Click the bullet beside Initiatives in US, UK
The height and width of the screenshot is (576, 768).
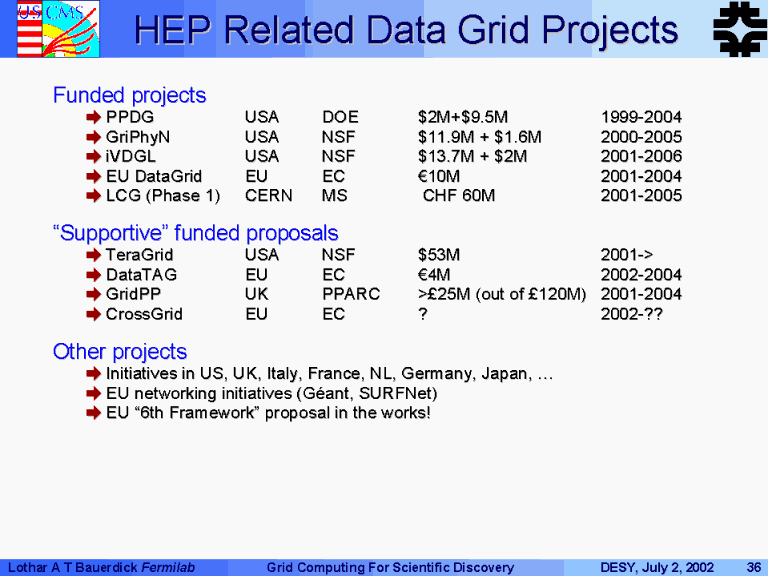93,374
